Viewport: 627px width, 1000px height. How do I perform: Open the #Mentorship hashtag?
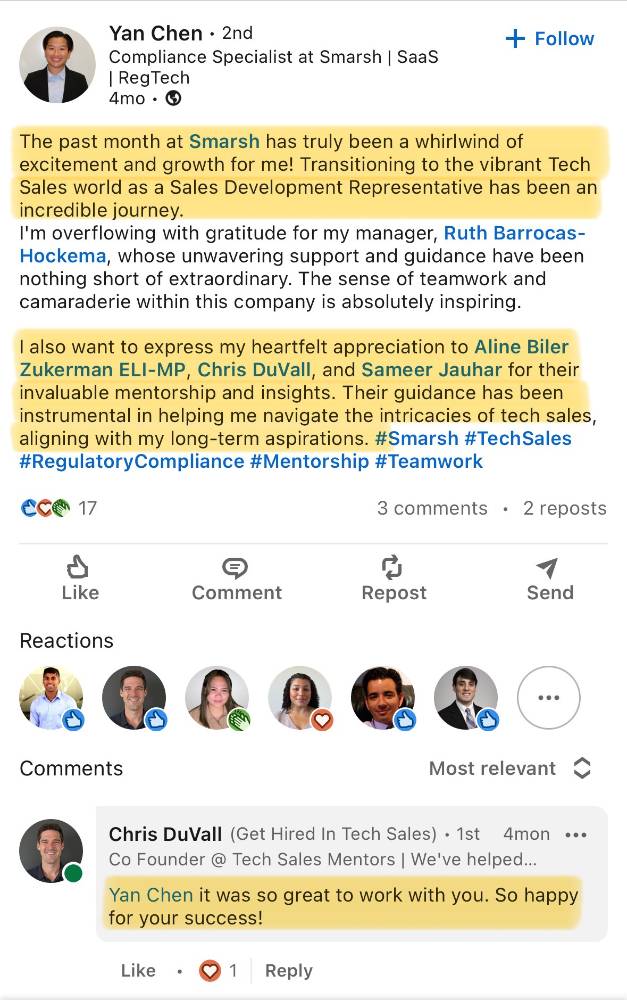pos(309,461)
